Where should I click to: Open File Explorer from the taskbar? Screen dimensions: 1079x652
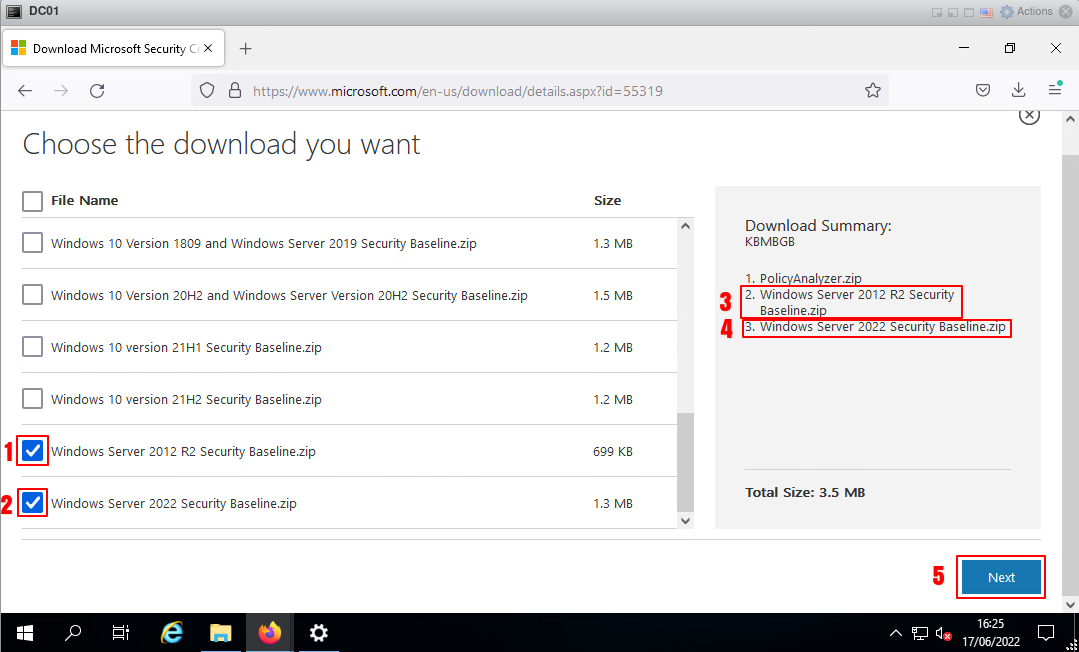221,632
